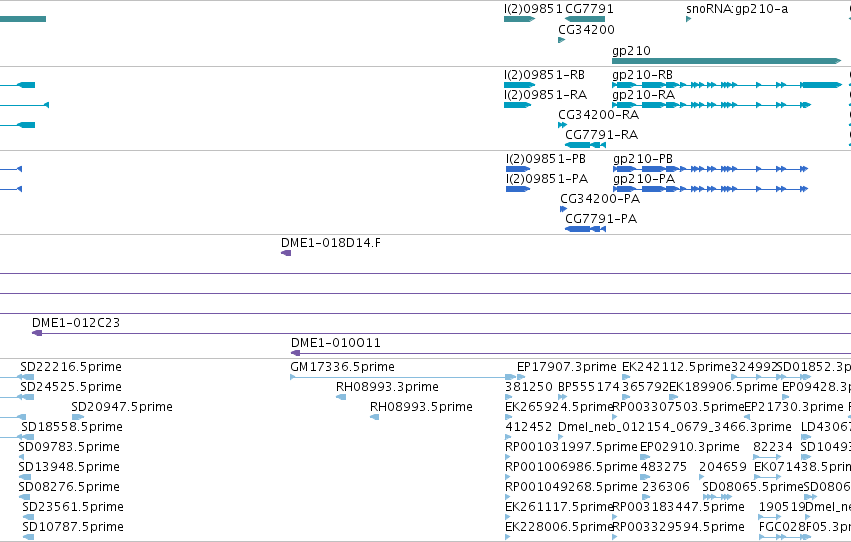Select the 82234 EST label
This screenshot has height=542, width=851.
coord(773,447)
